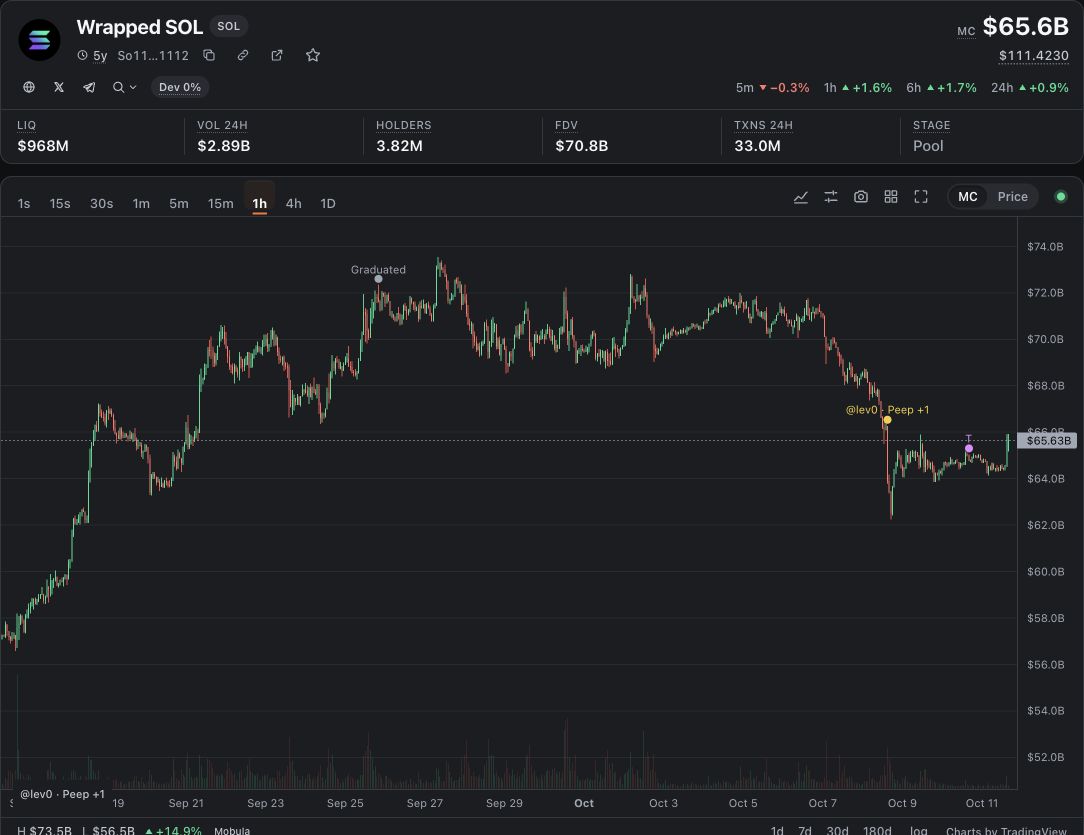
Task: Click the Mobula data source label
Action: coord(232,830)
